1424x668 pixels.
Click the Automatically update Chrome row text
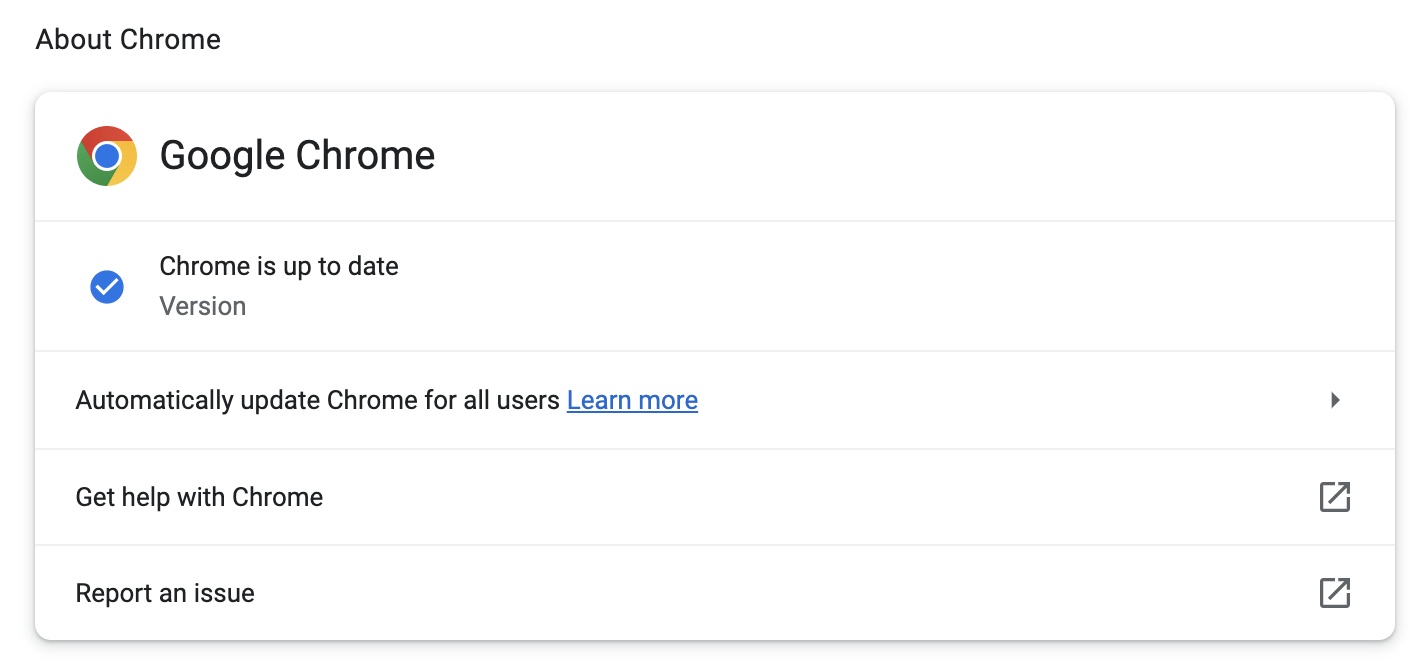coord(318,400)
